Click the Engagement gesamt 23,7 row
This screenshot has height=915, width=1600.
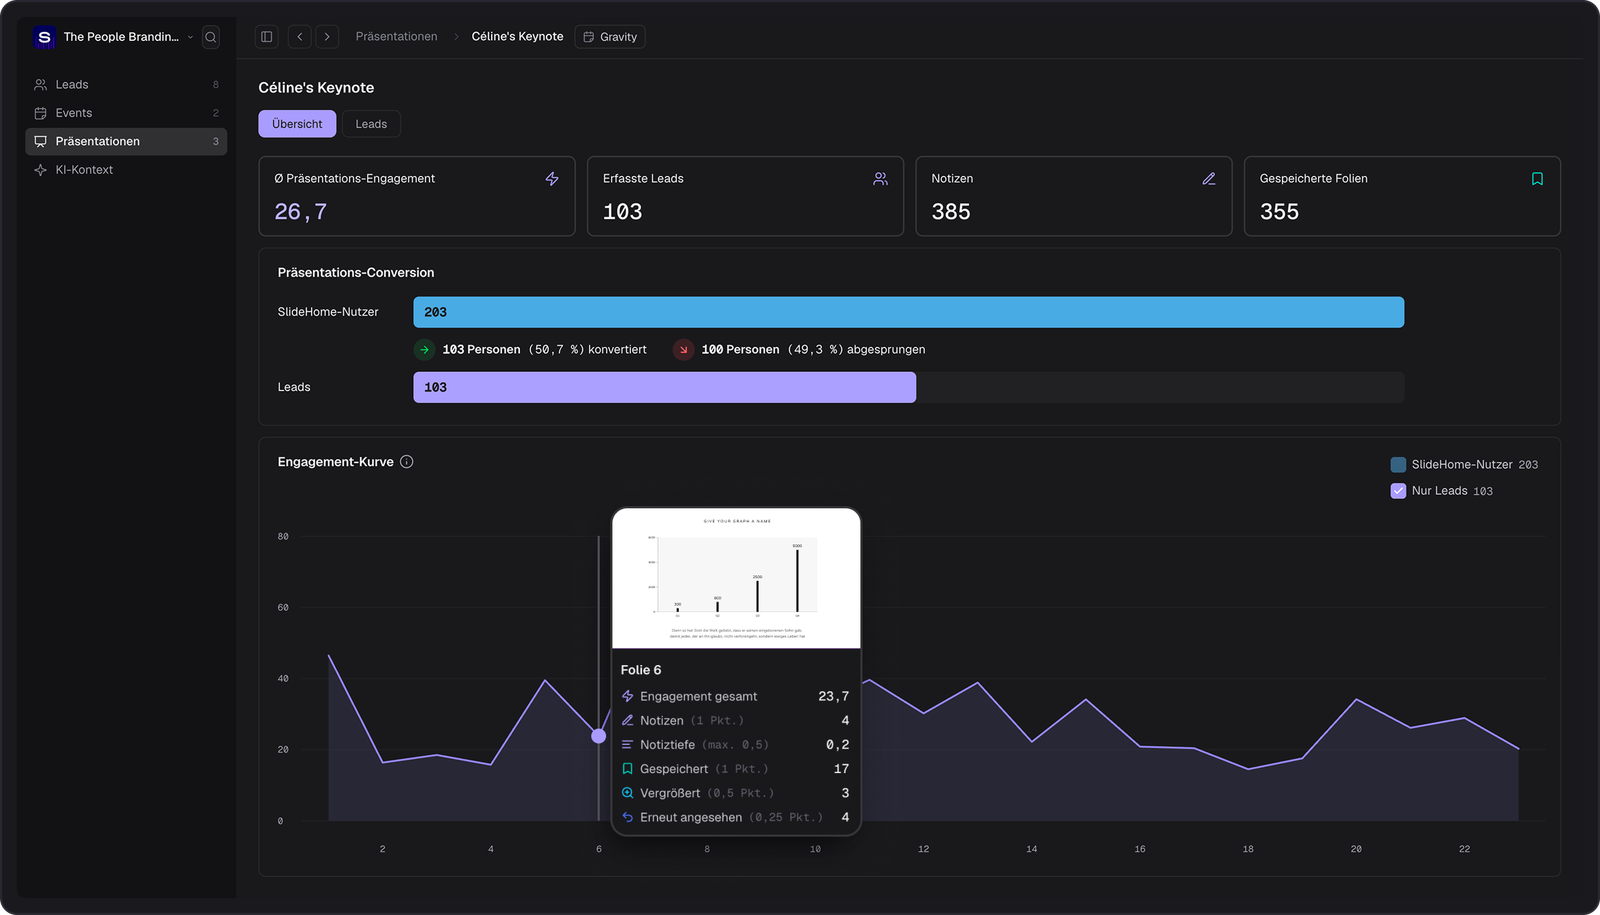pos(735,696)
